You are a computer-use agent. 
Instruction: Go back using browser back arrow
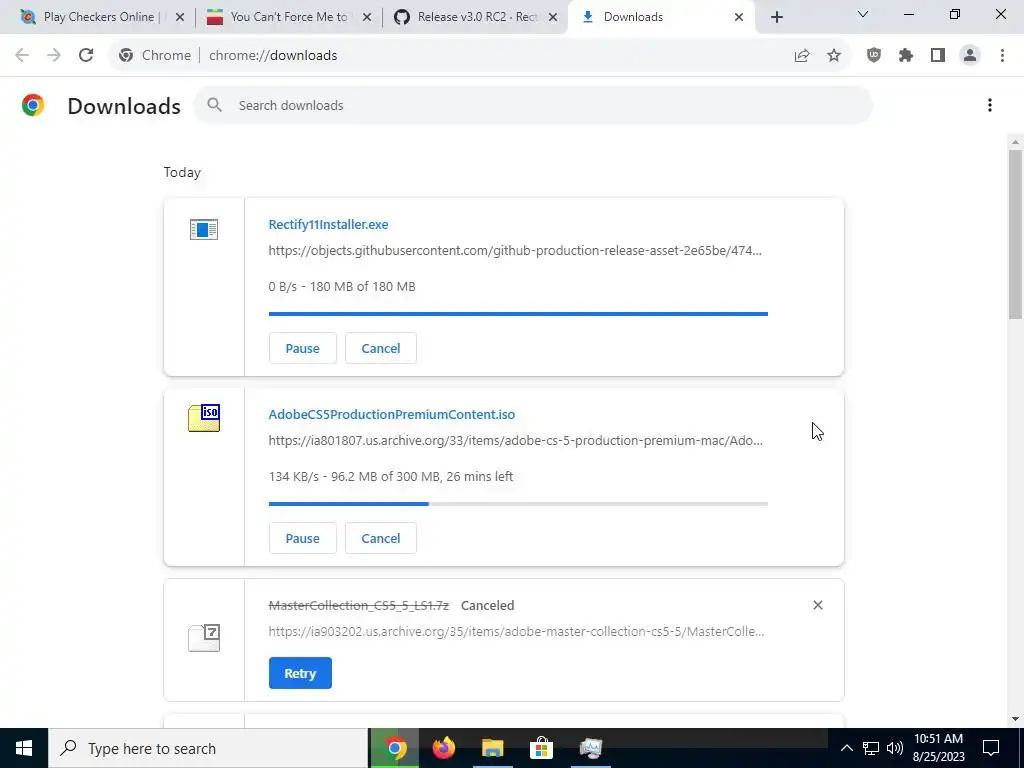click(22, 56)
